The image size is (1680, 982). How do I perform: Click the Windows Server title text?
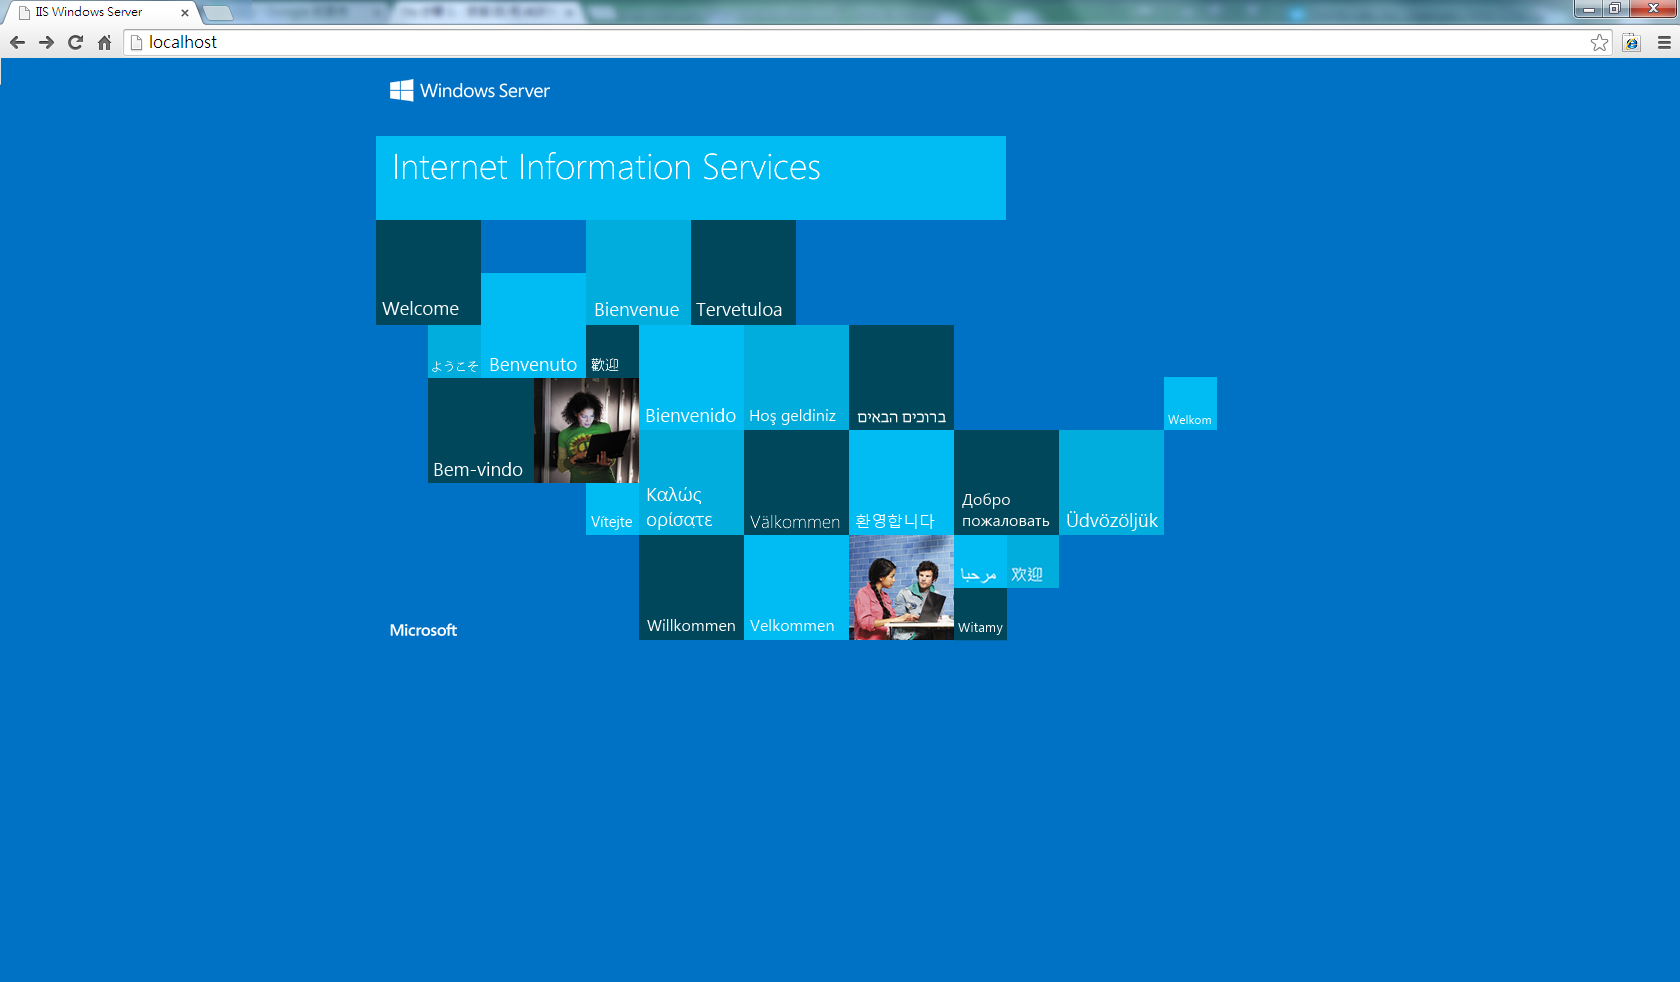pos(485,90)
